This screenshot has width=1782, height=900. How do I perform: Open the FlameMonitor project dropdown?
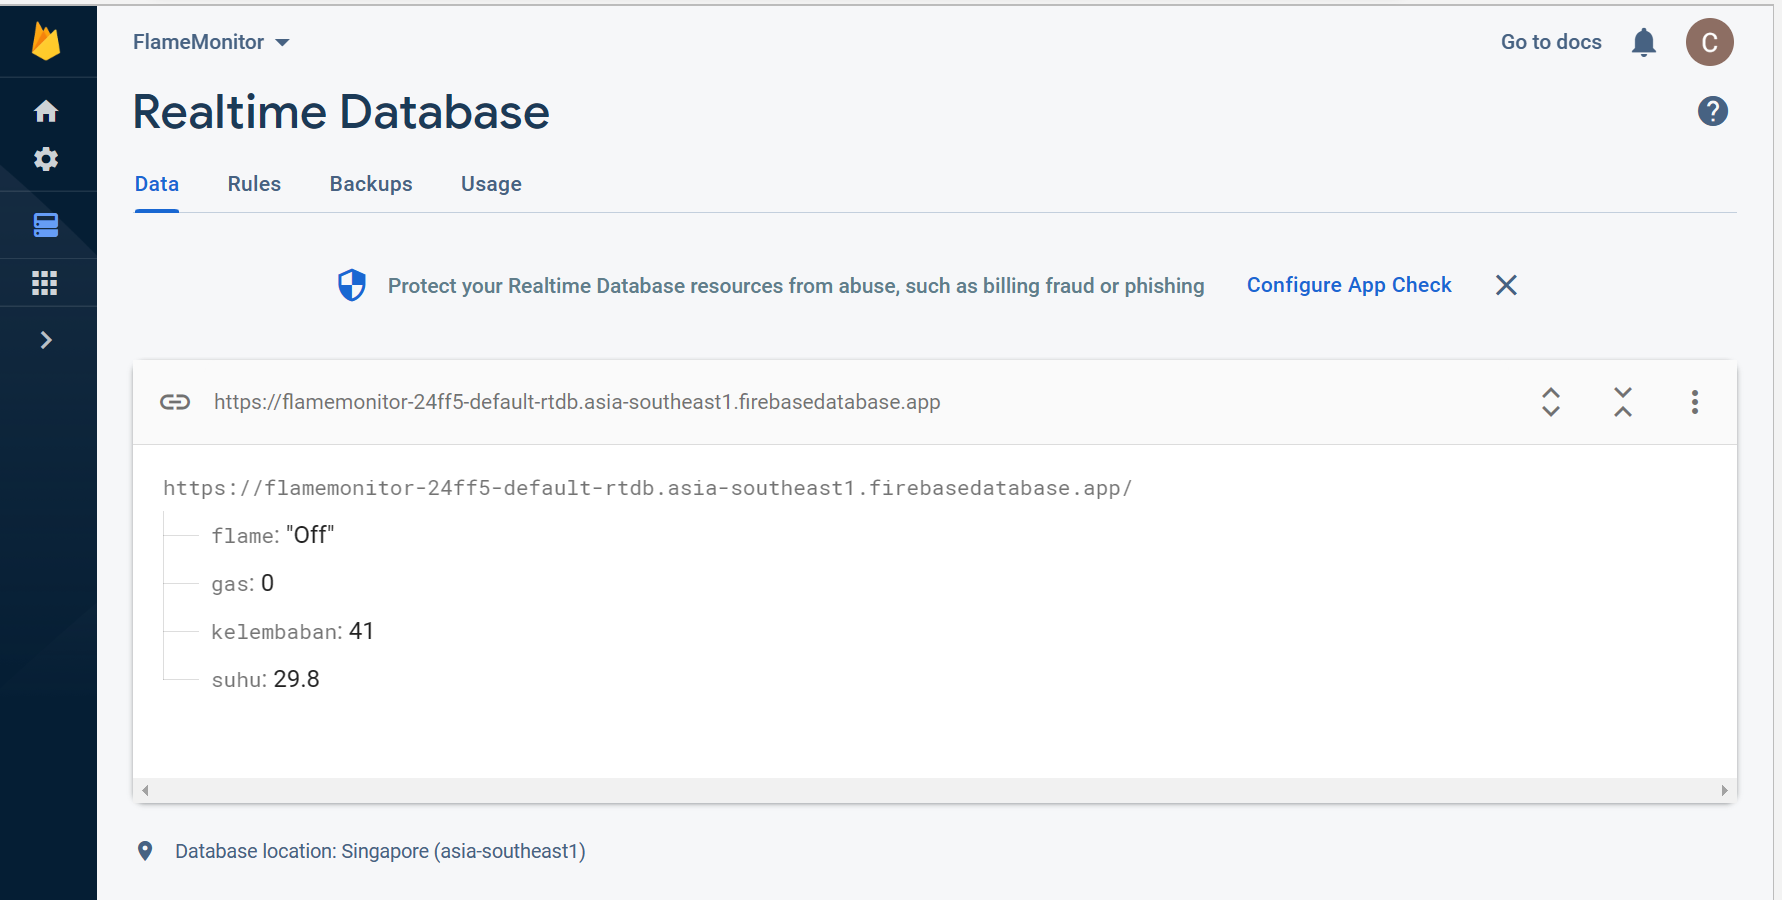(211, 42)
